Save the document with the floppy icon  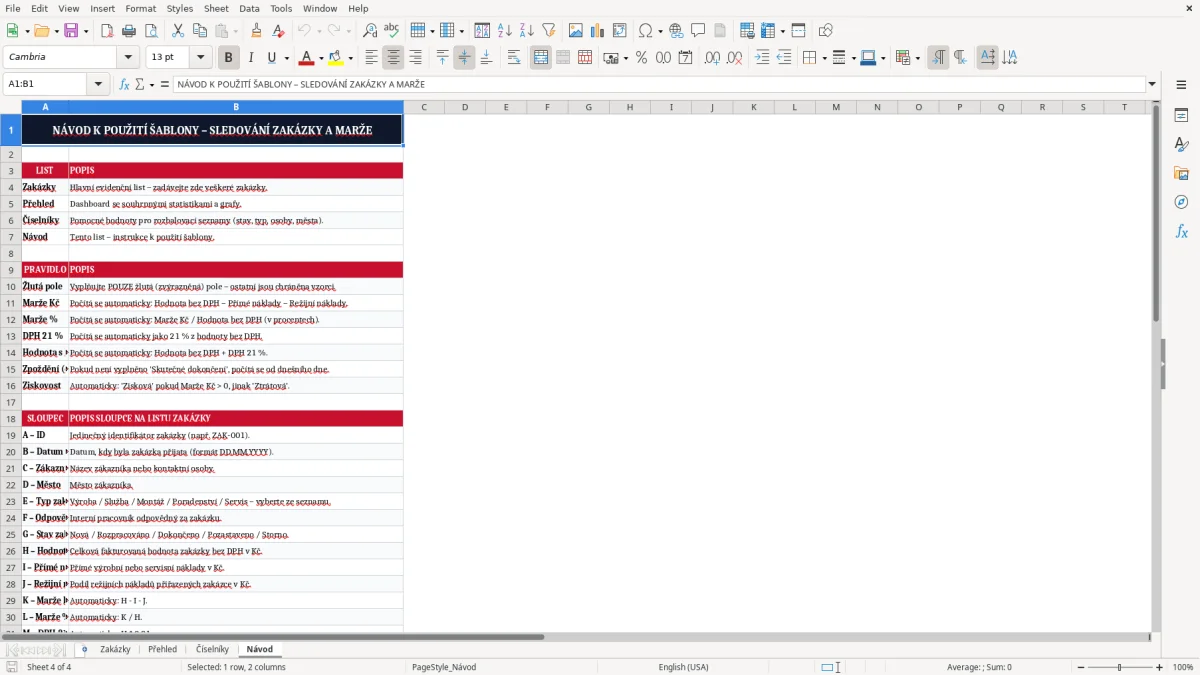(x=70, y=31)
